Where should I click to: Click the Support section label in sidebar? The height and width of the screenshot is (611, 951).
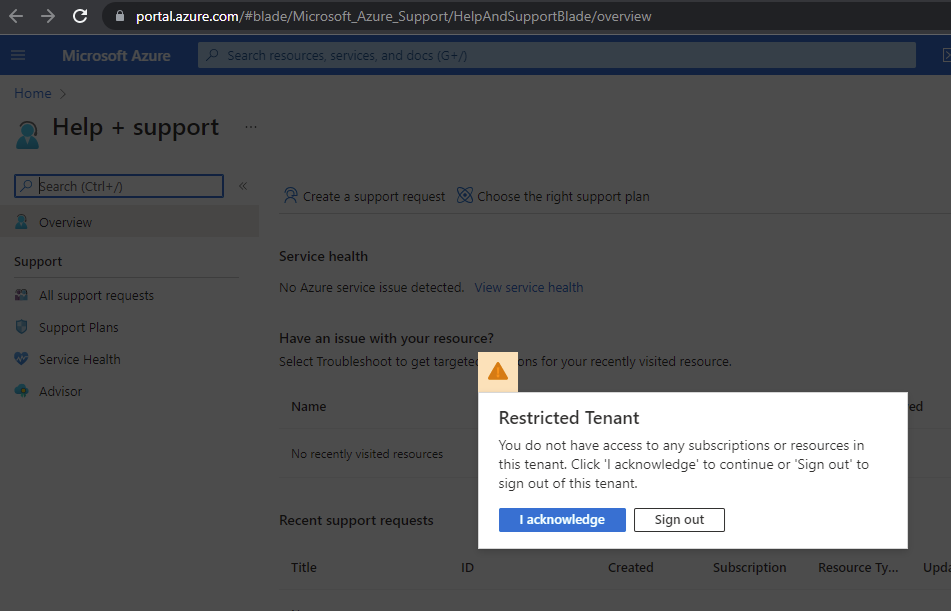pos(38,261)
